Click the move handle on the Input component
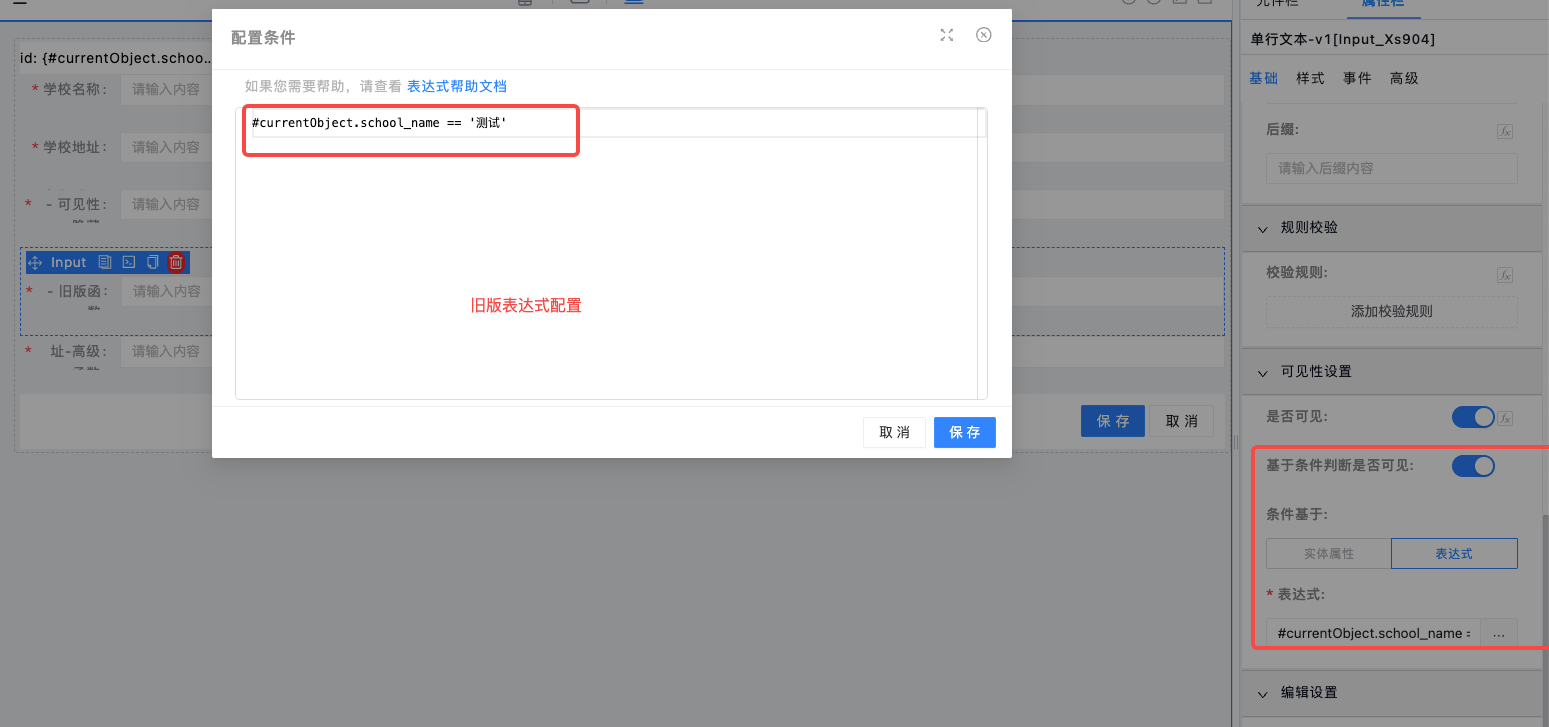The image size is (1549, 727). [35, 263]
